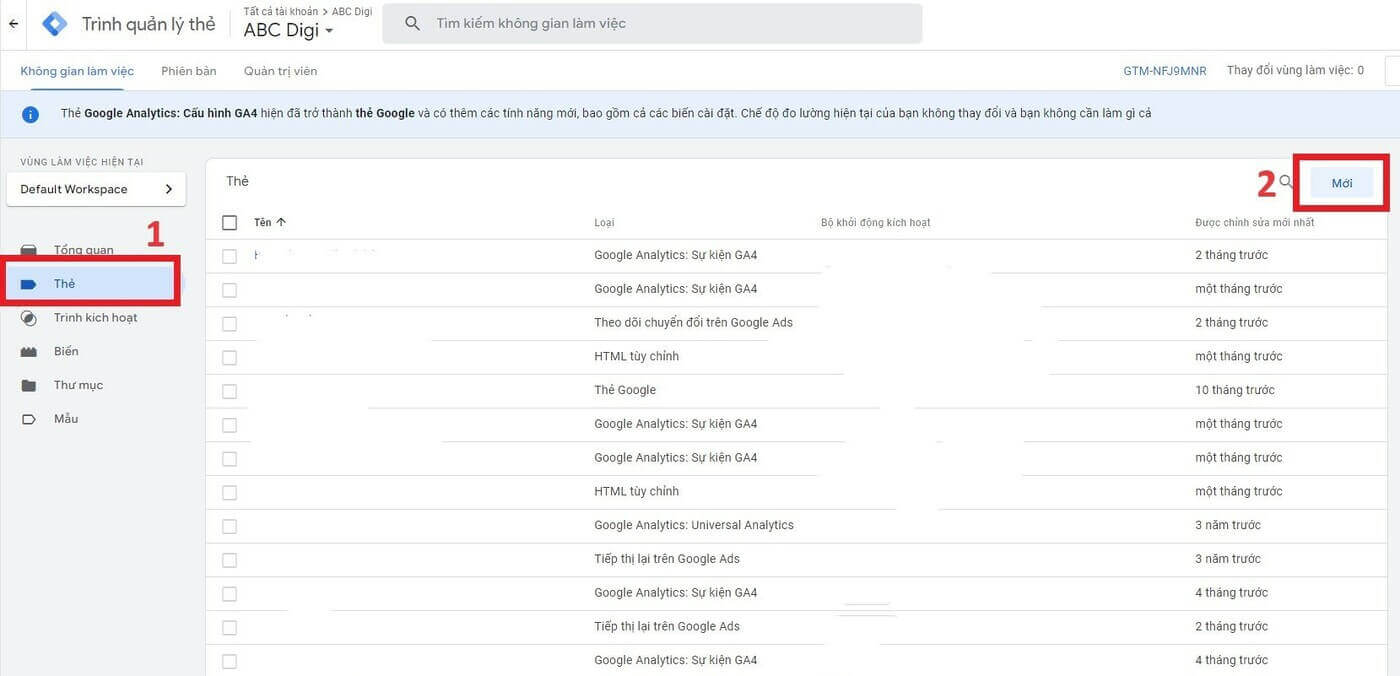Click Theo dõi chuyển đổi trên Google Ads
This screenshot has width=1400, height=676.
(693, 323)
